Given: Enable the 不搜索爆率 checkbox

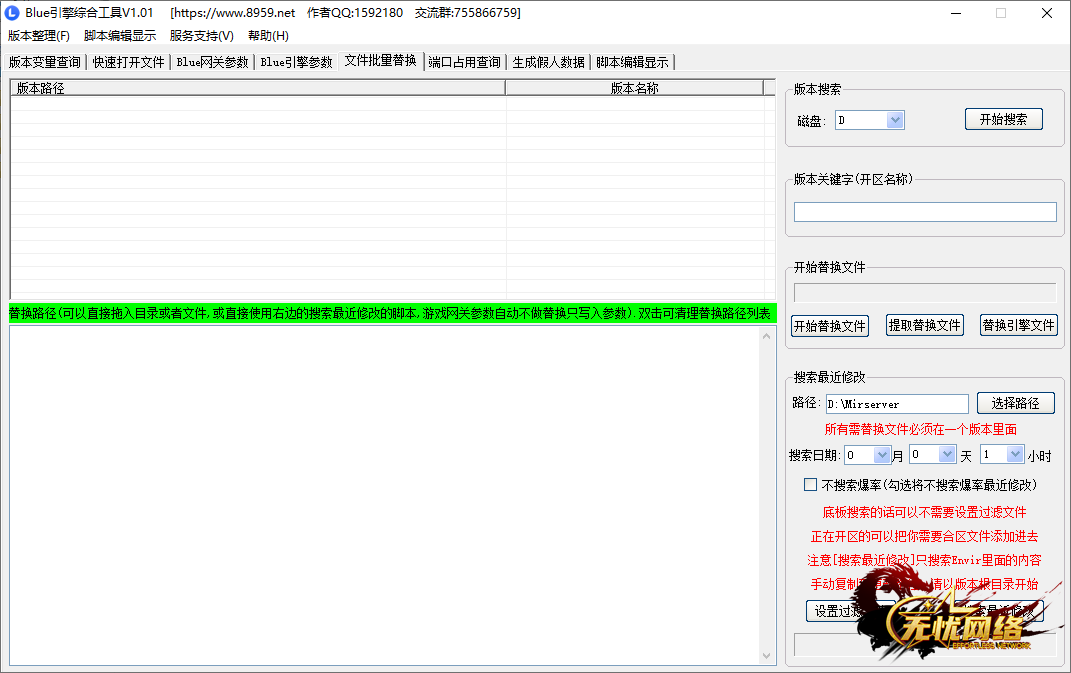Looking at the screenshot, I should pos(811,485).
